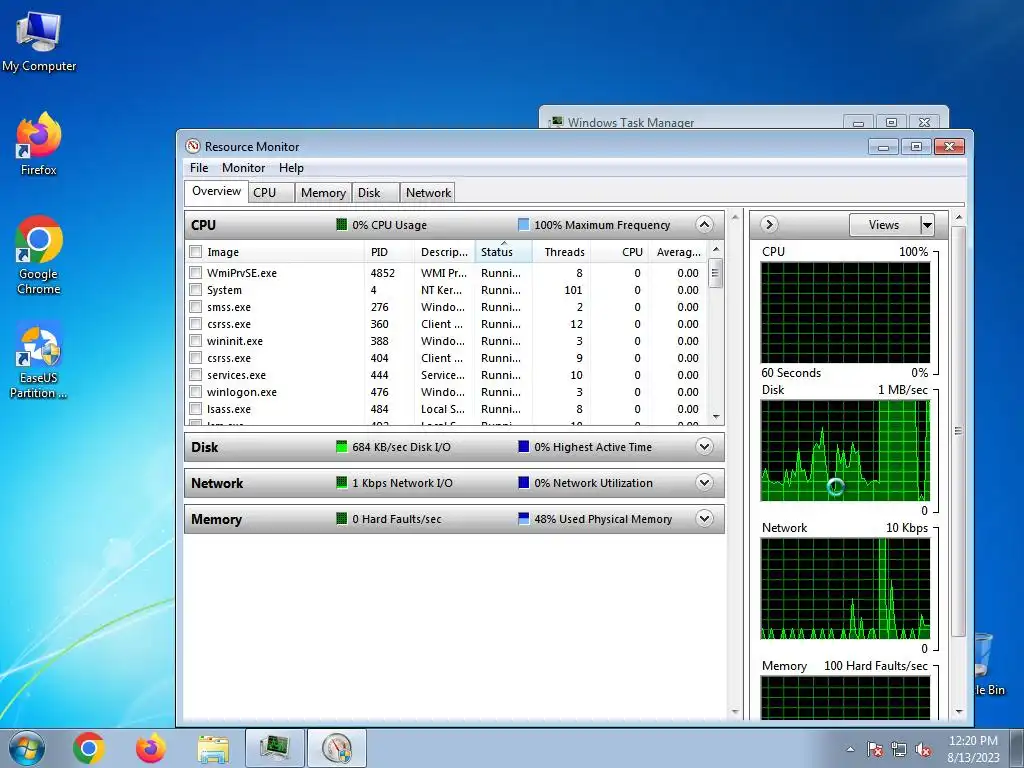Click the muted volume tray icon
The width and height of the screenshot is (1024, 768).
pyautogui.click(x=923, y=749)
